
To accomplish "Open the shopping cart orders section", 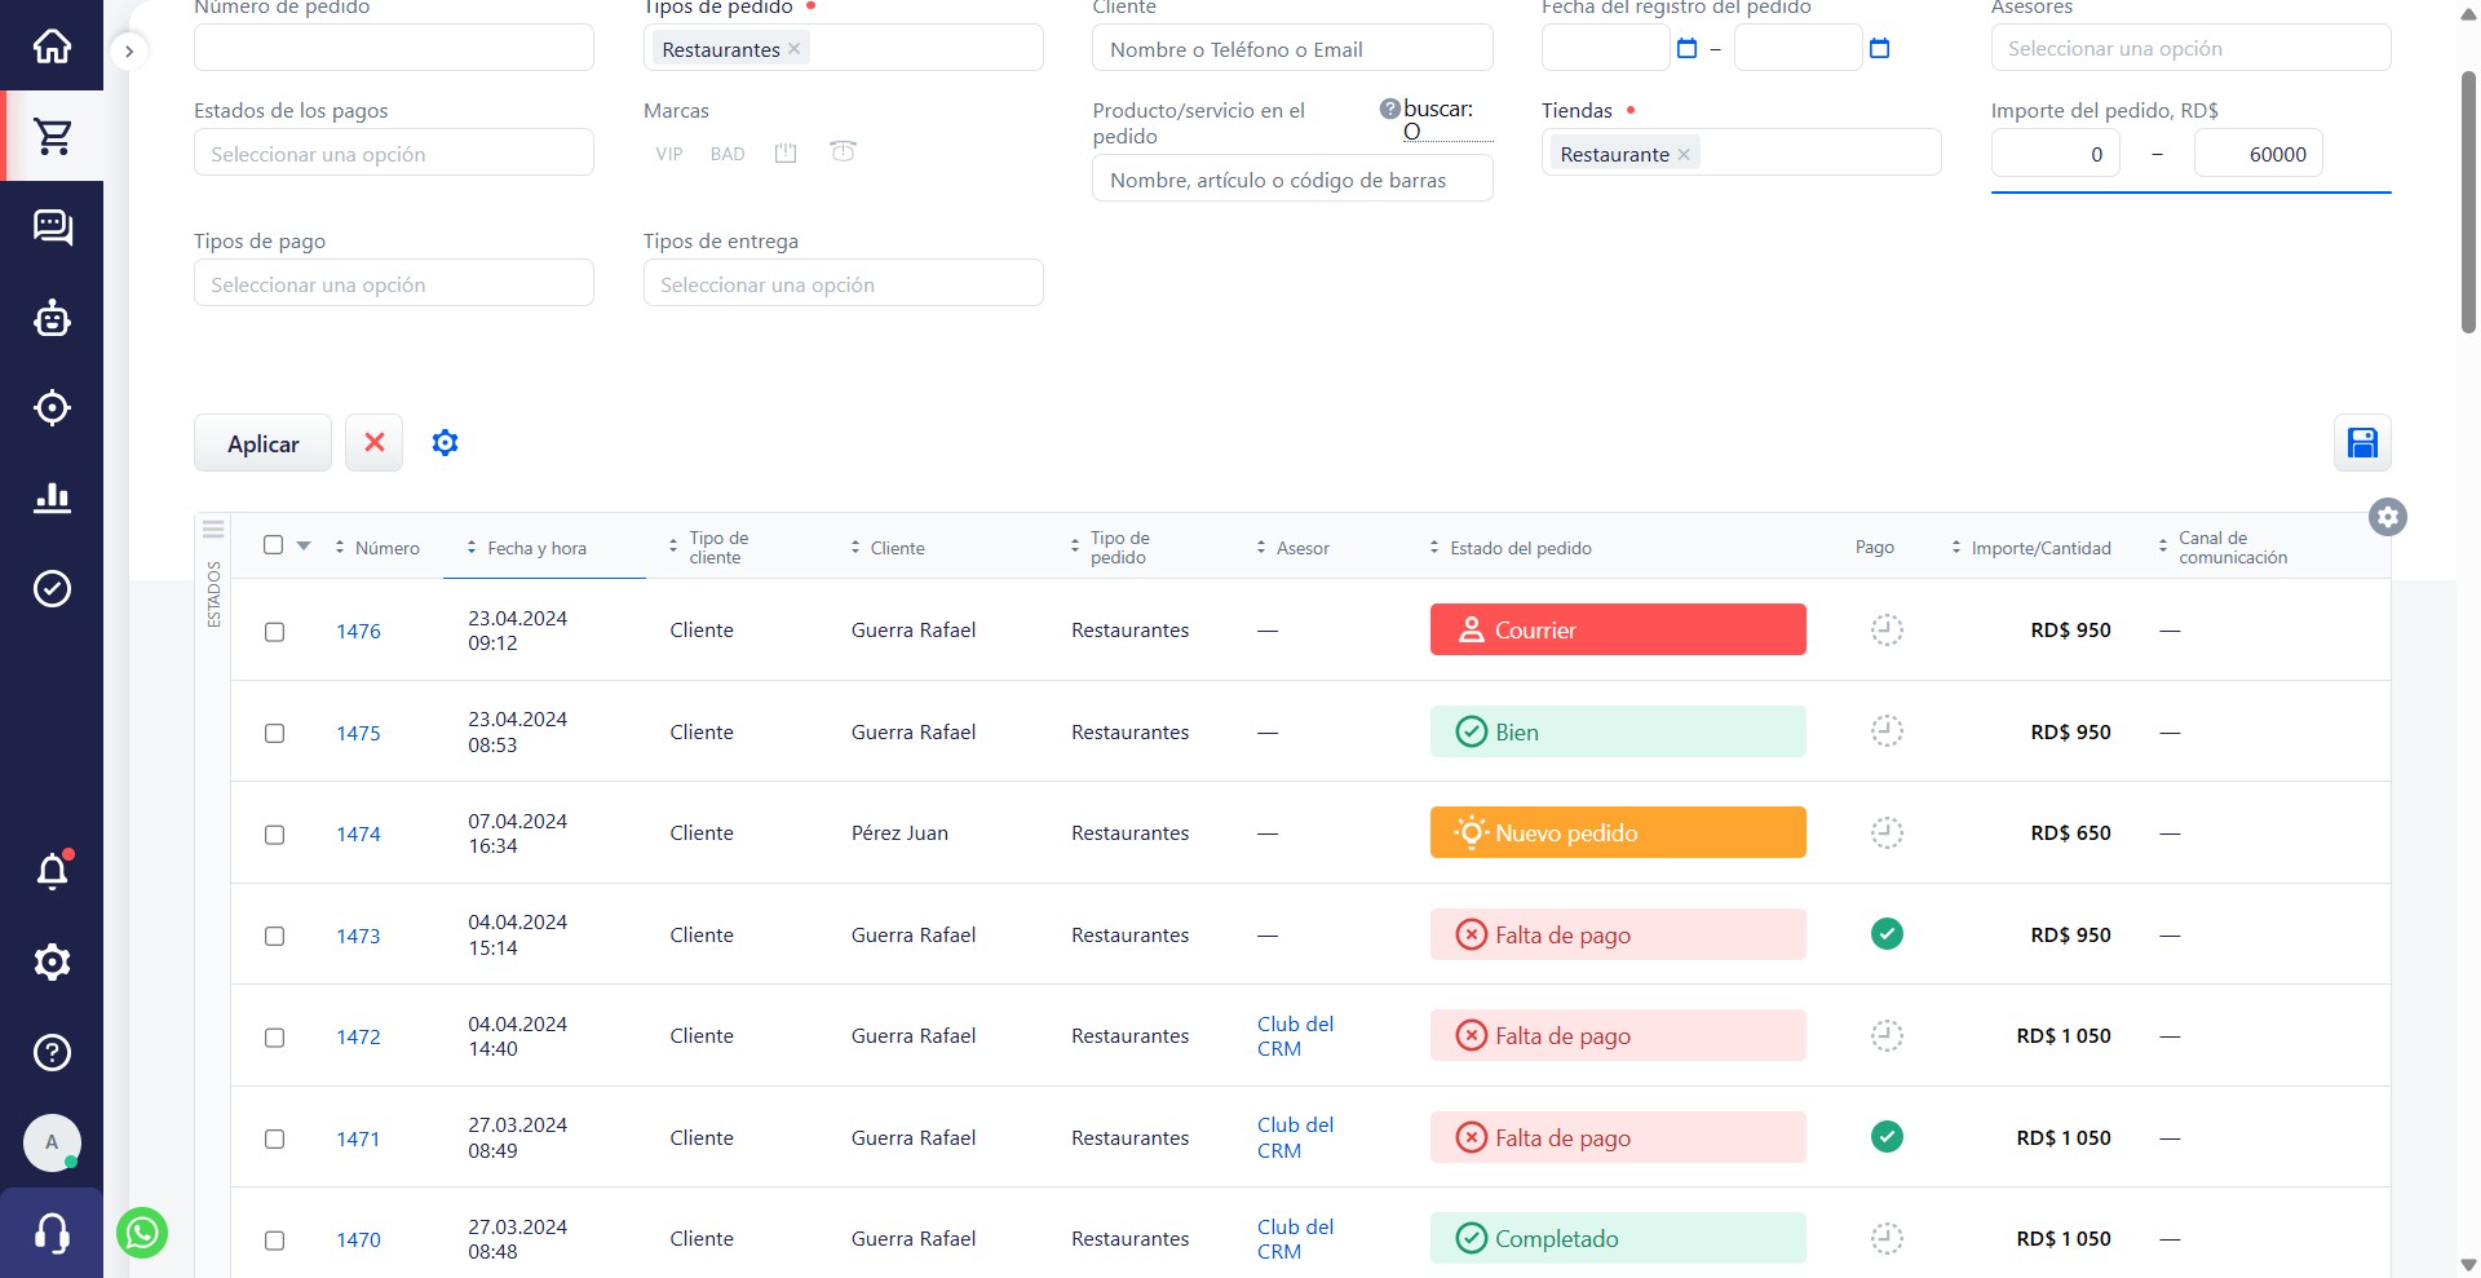I will pos(52,136).
